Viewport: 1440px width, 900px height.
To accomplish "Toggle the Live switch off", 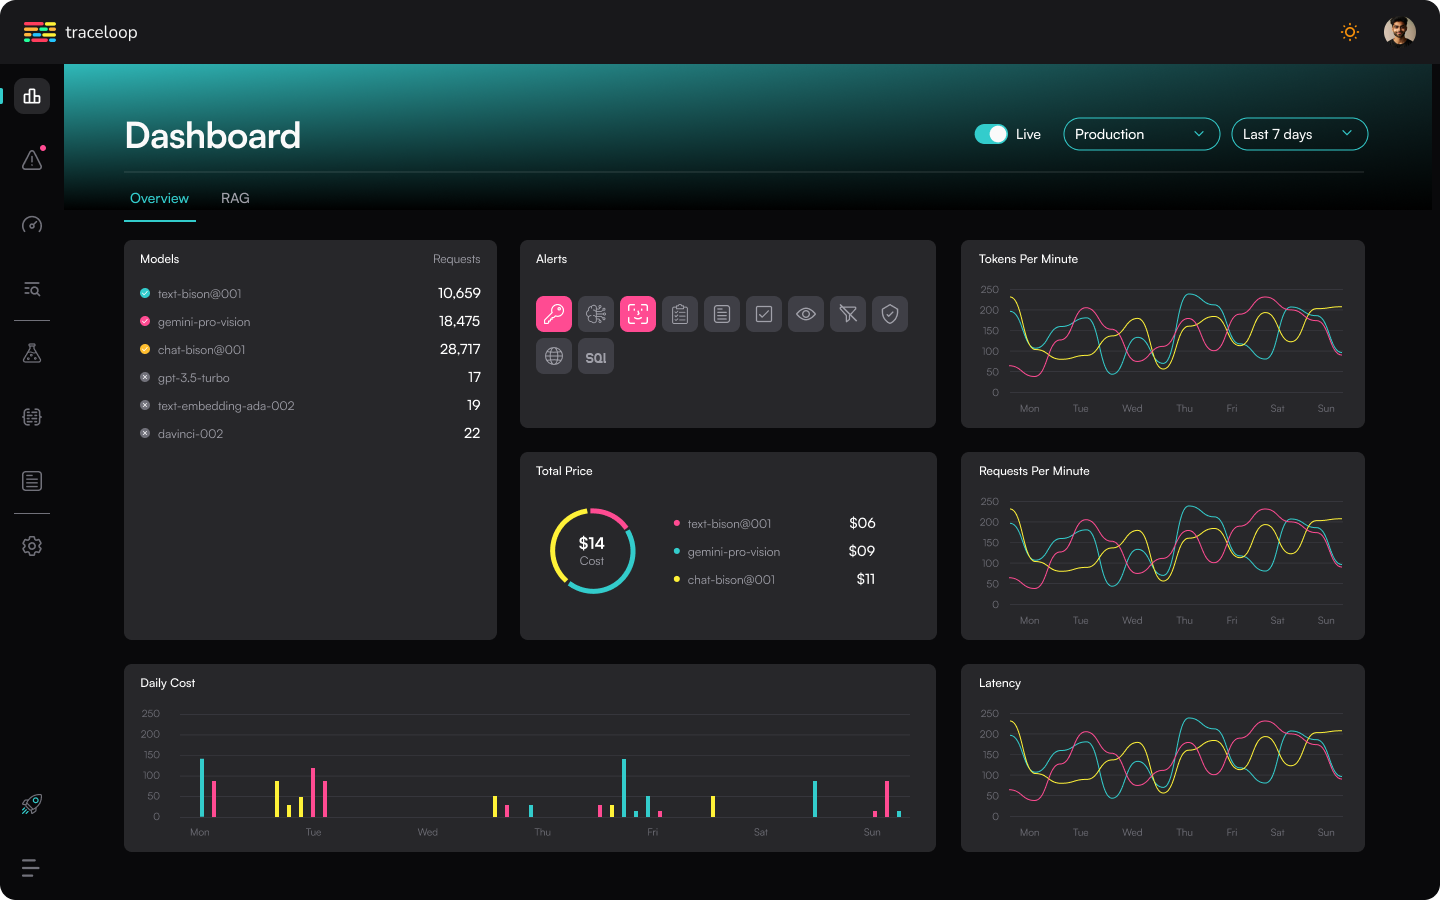I will 991,134.
